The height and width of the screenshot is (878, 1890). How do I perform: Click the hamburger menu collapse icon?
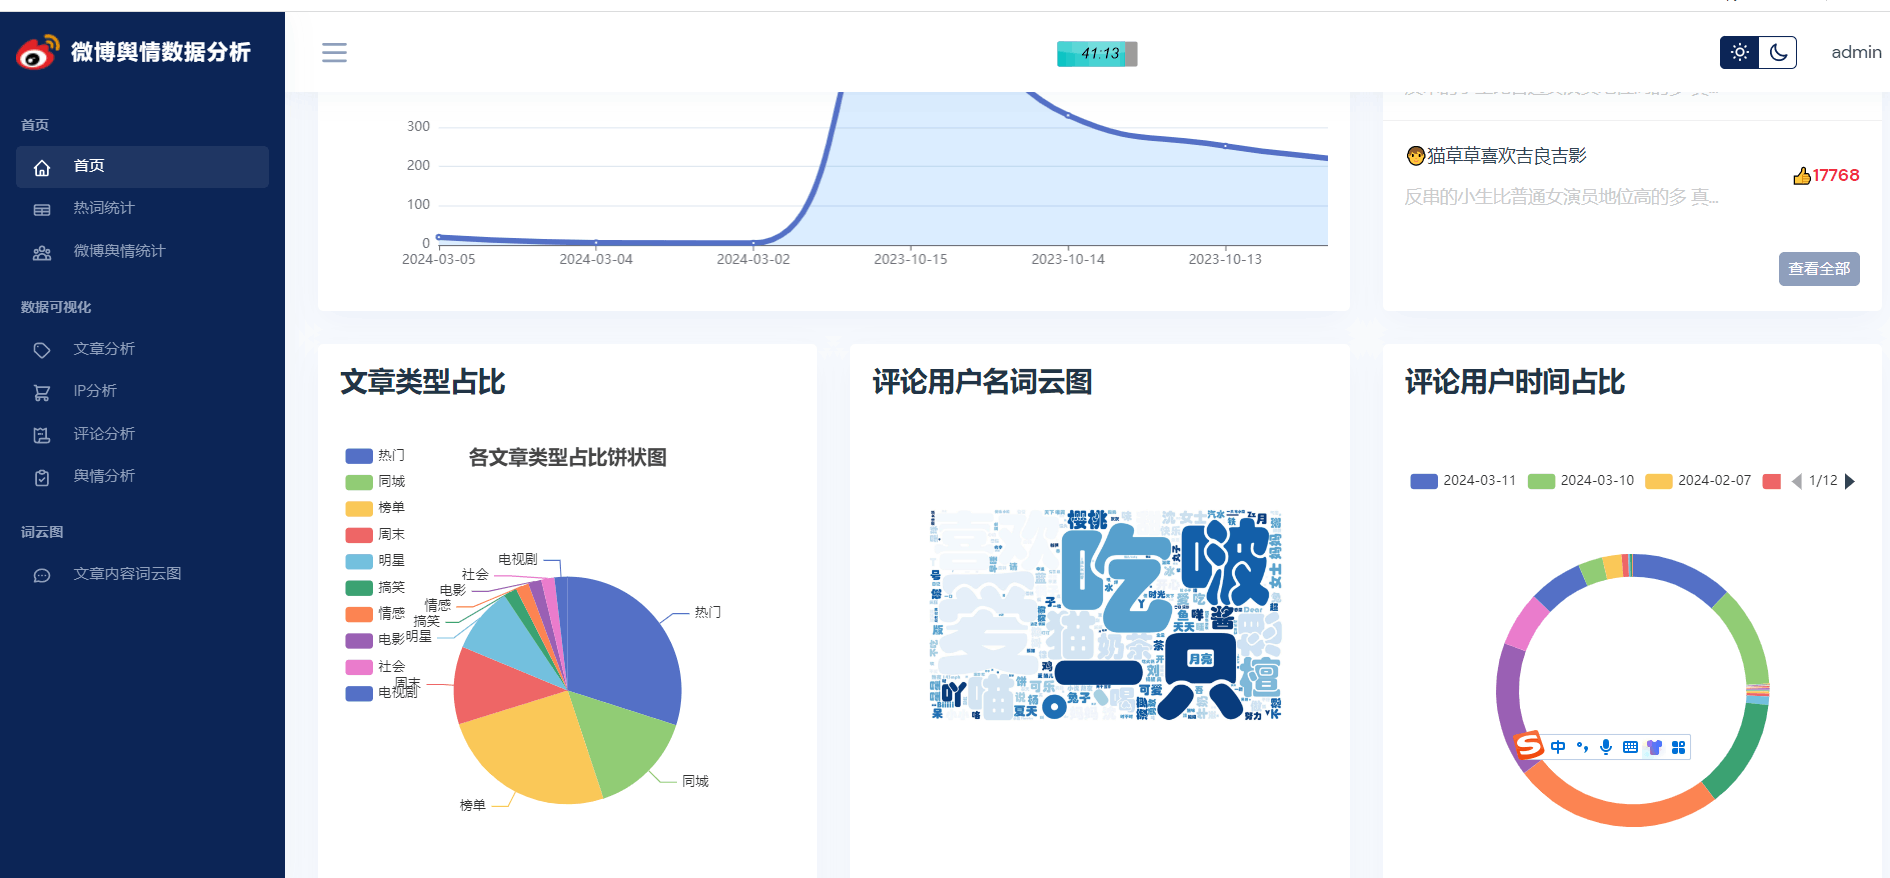click(334, 53)
